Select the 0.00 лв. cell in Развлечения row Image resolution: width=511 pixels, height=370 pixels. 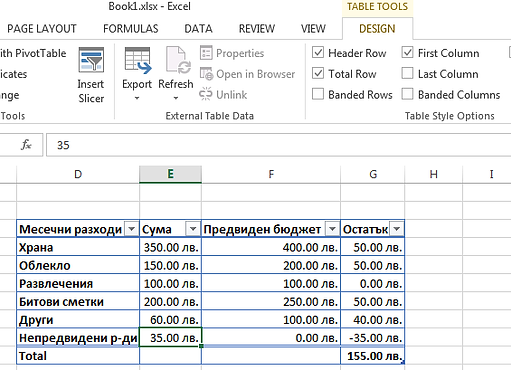373,283
